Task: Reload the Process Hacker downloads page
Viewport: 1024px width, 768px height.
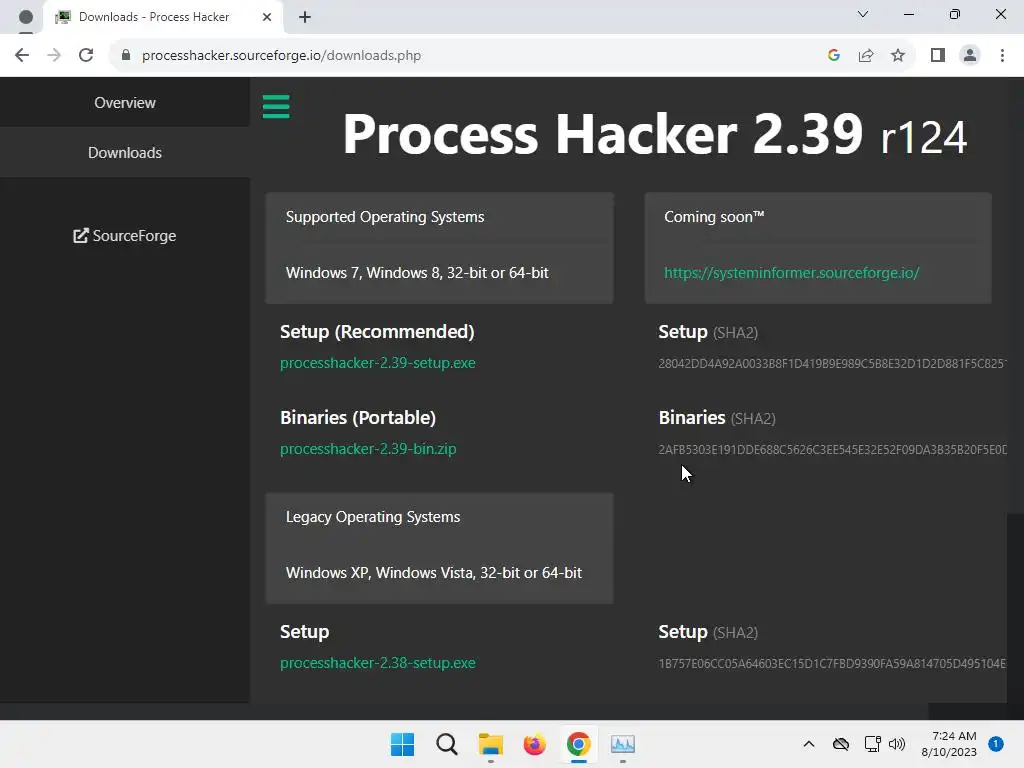Action: (86, 56)
